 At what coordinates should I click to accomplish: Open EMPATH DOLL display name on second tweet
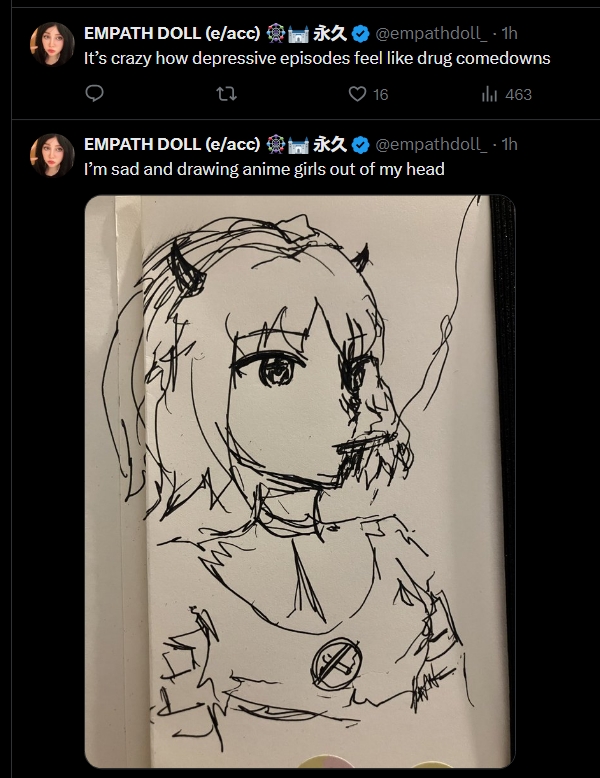172,144
